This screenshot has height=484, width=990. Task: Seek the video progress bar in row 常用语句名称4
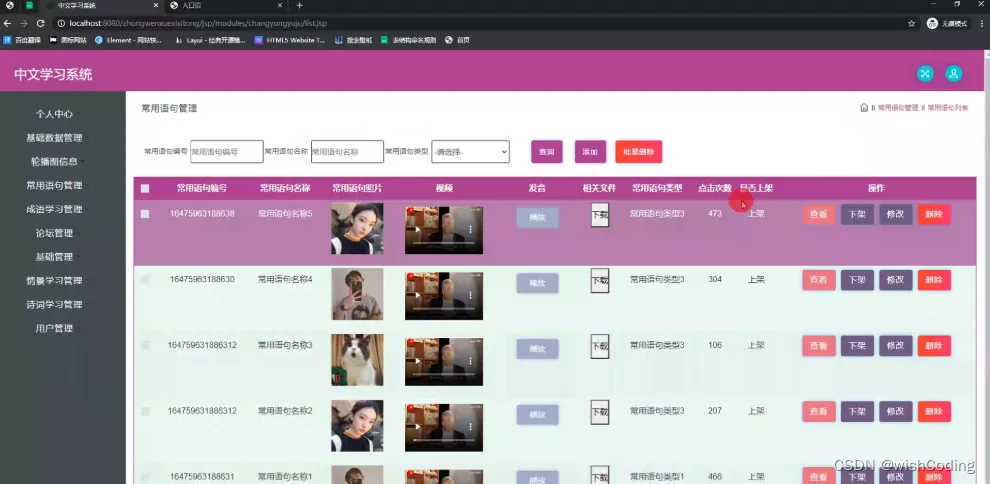(444, 309)
